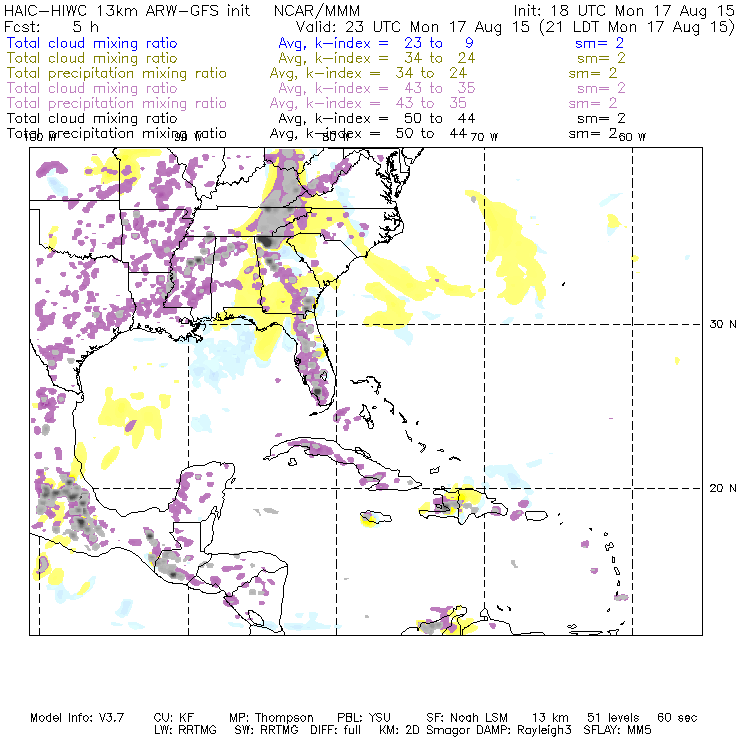The image size is (740, 740).
Task: Click the Yucatan peninsula on the map
Action: (205, 493)
